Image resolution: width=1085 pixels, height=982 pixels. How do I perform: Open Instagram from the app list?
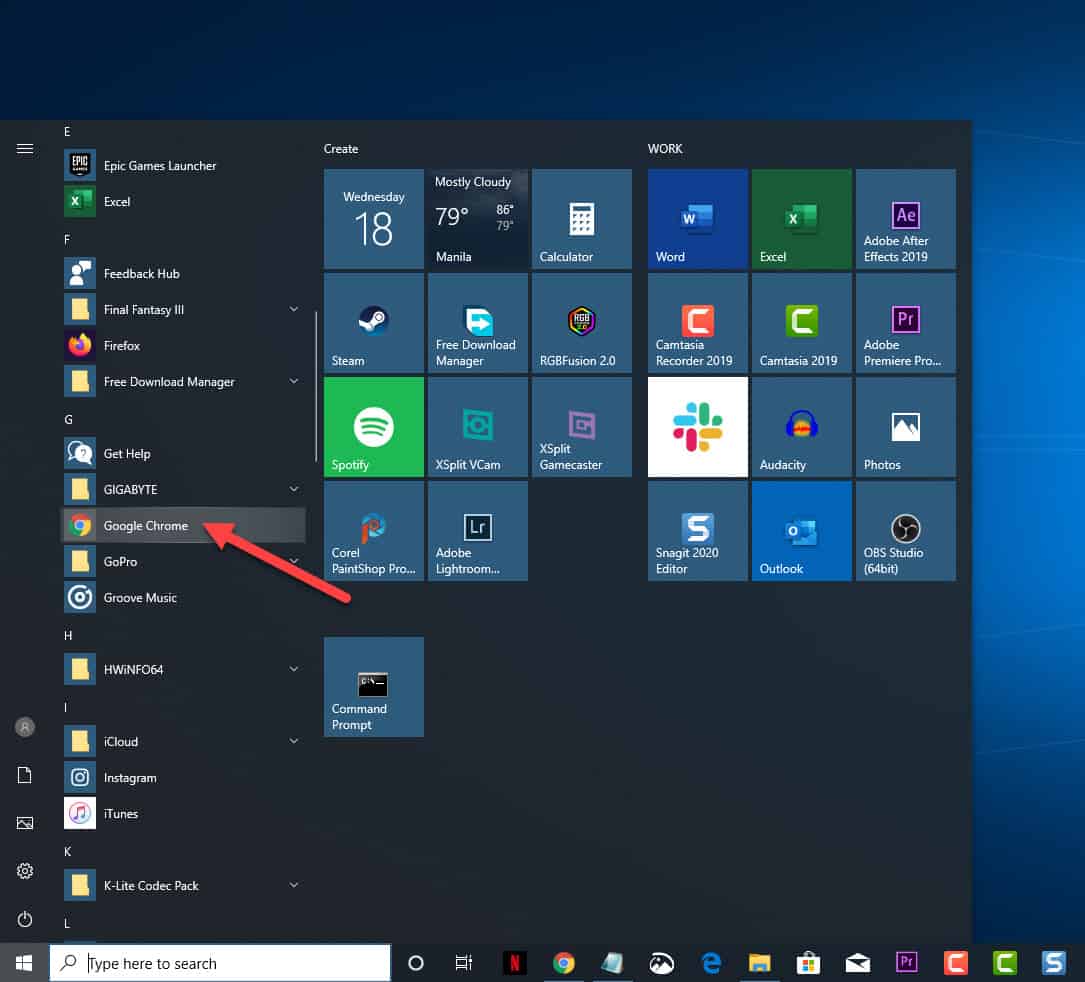point(183,777)
